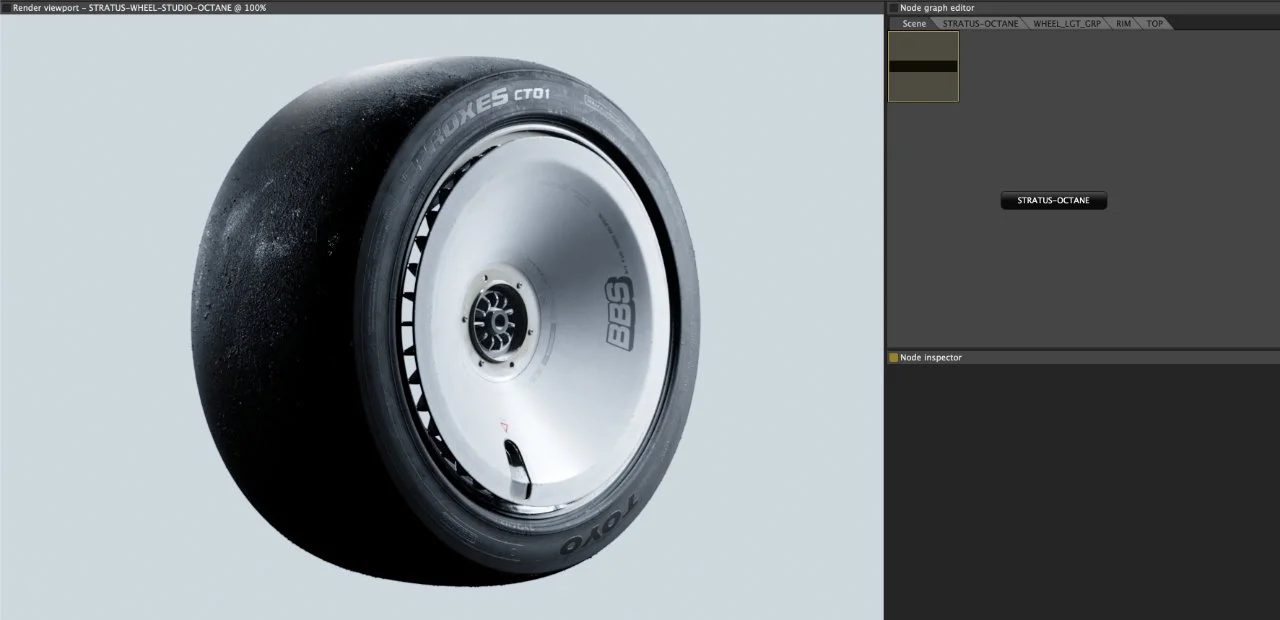Click the Node inspector title label

click(x=931, y=357)
